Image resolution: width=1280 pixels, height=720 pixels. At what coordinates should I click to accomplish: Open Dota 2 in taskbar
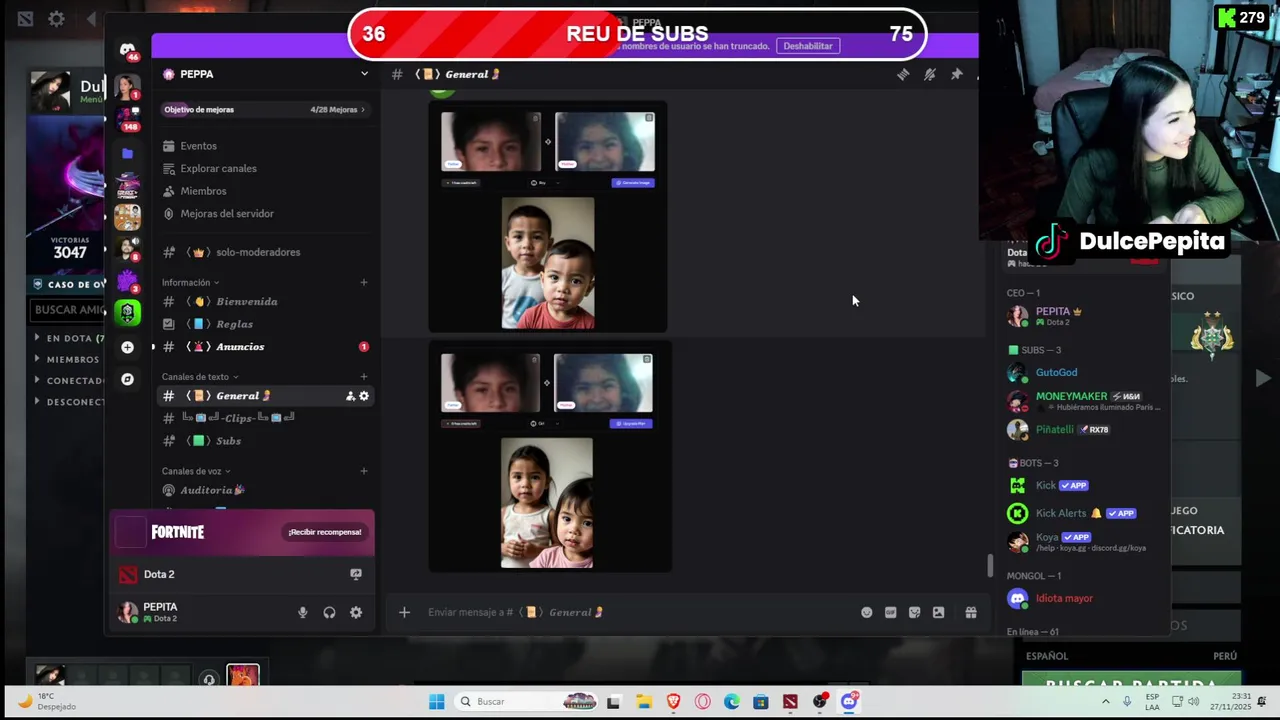click(x=790, y=702)
